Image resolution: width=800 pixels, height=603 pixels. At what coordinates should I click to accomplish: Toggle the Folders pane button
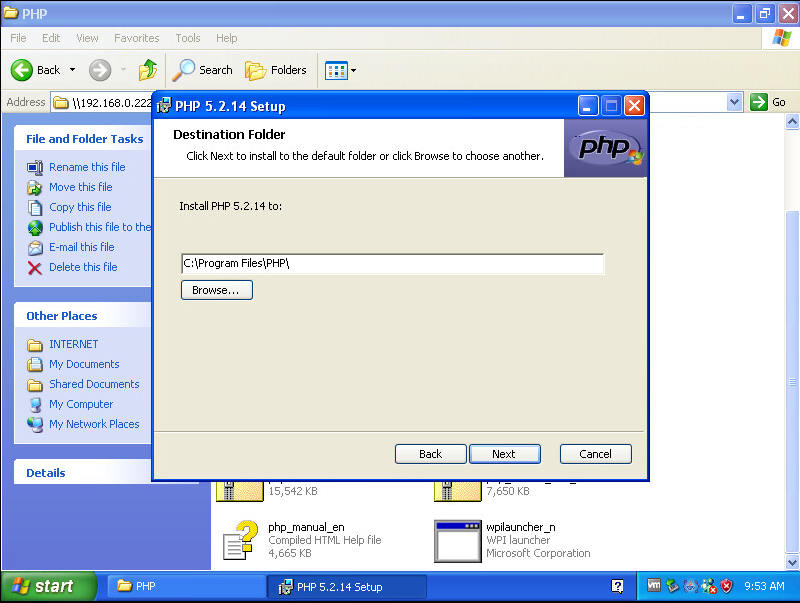click(276, 70)
